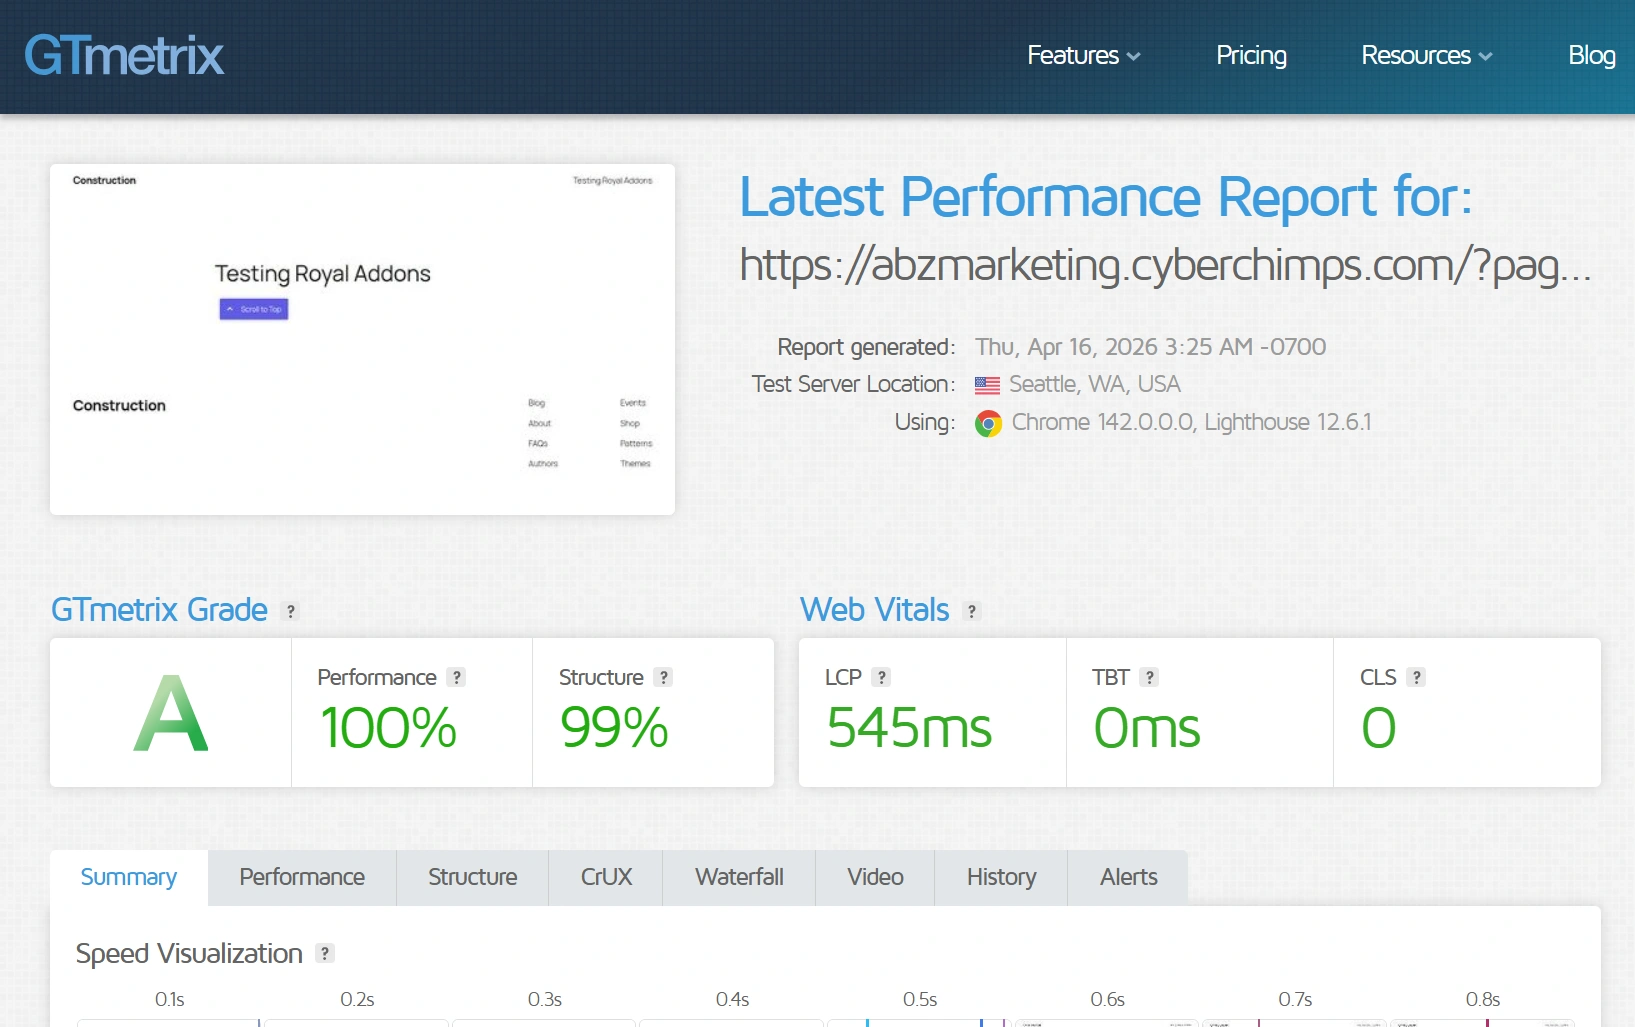
Task: Expand the Resources dropdown menu
Action: tap(1427, 56)
